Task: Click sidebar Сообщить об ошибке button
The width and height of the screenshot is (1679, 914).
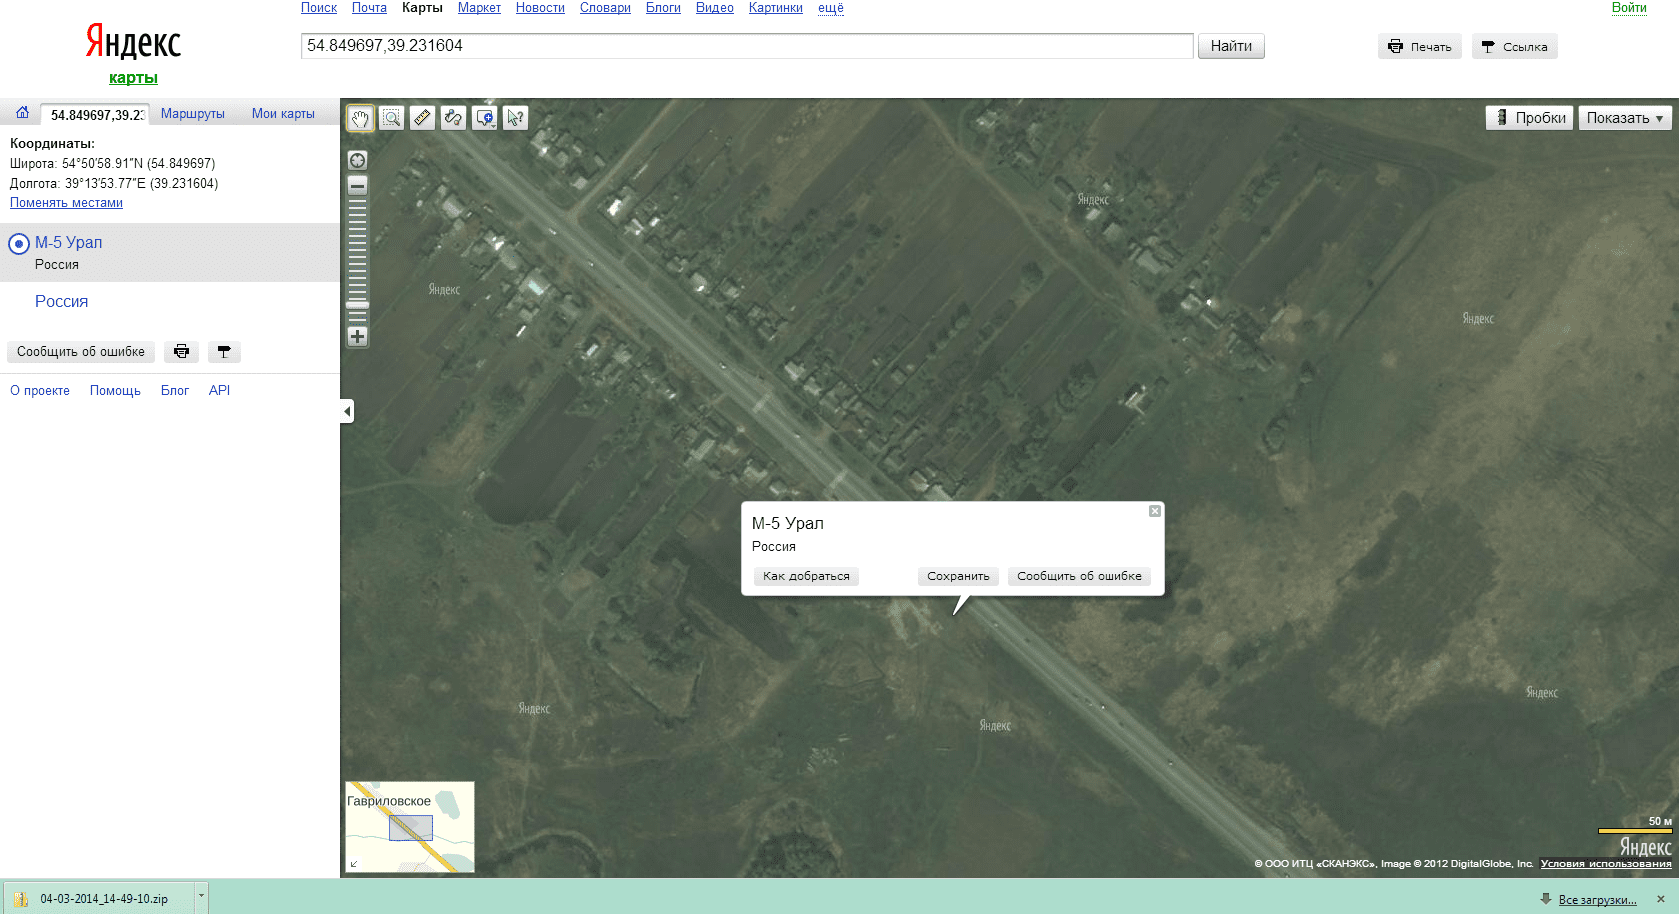Action: (x=81, y=352)
